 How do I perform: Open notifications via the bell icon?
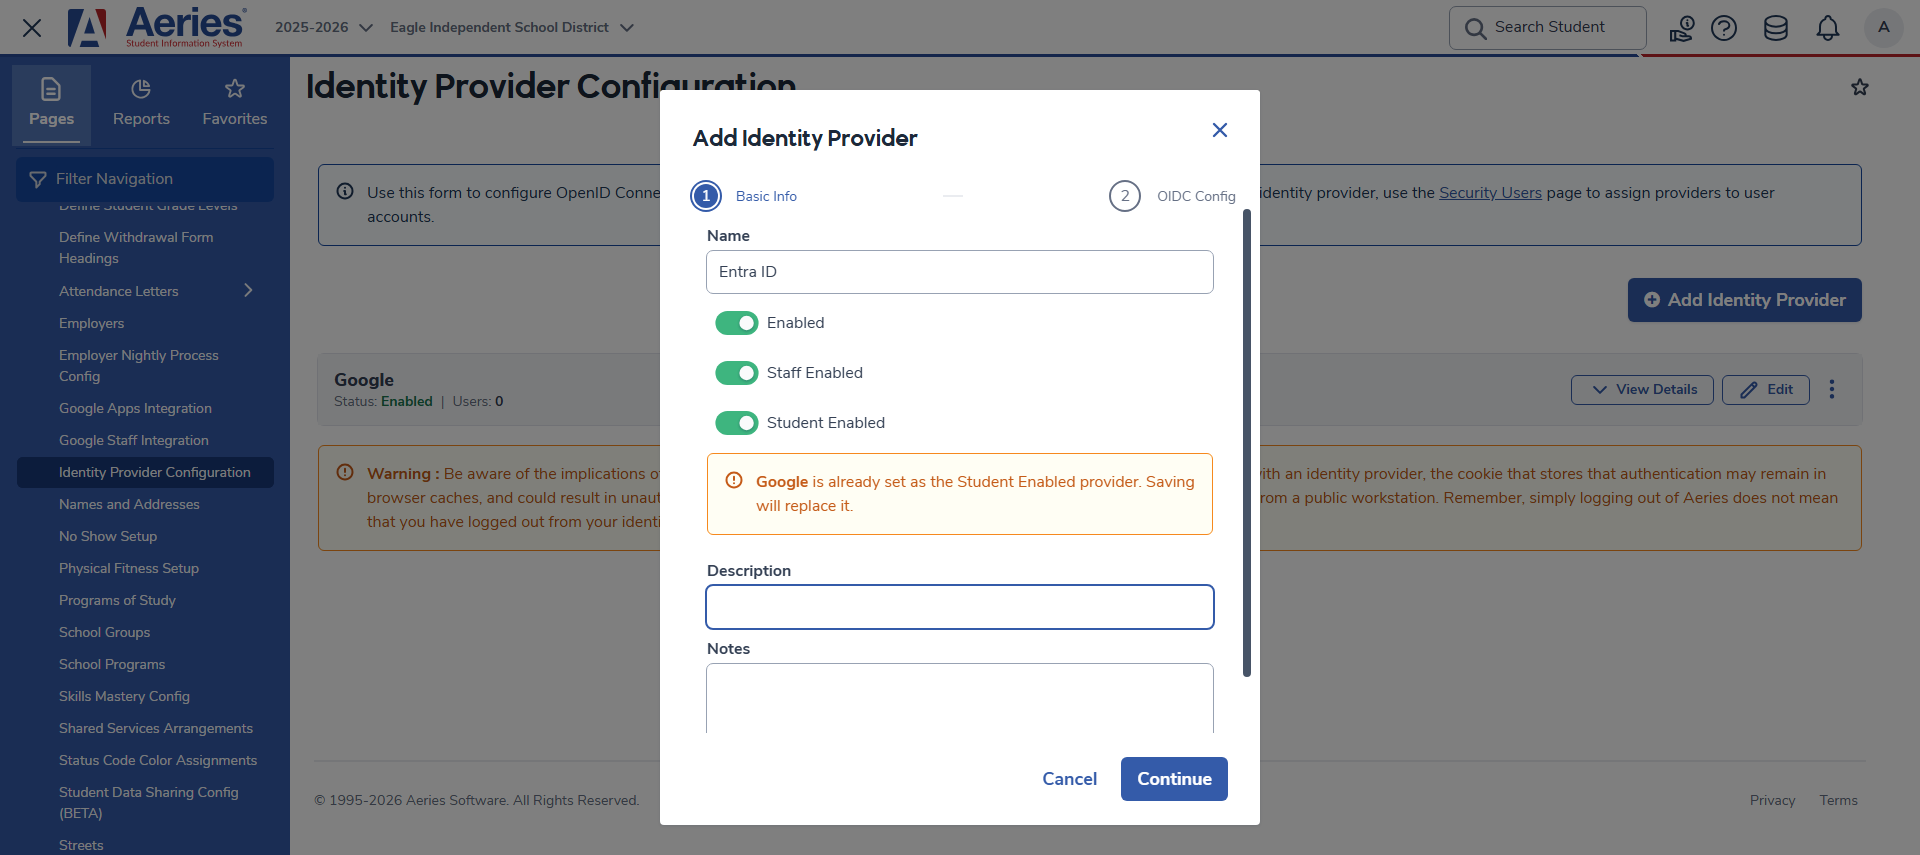[x=1828, y=28]
